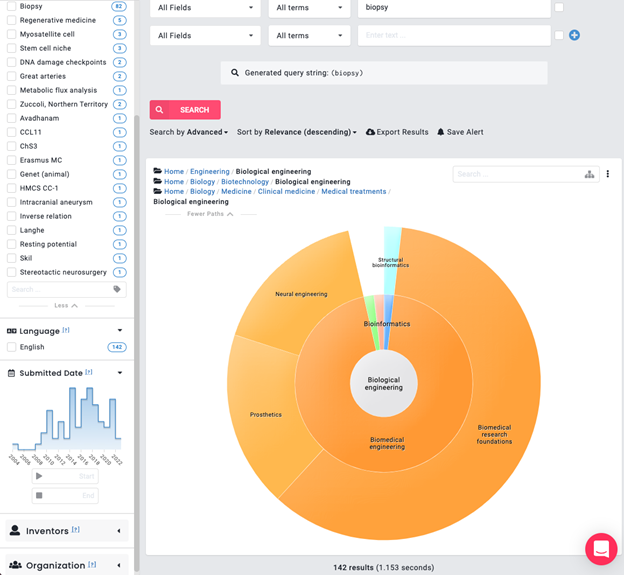Expand the Organization section
This screenshot has width=624, height=575.
click(119, 565)
